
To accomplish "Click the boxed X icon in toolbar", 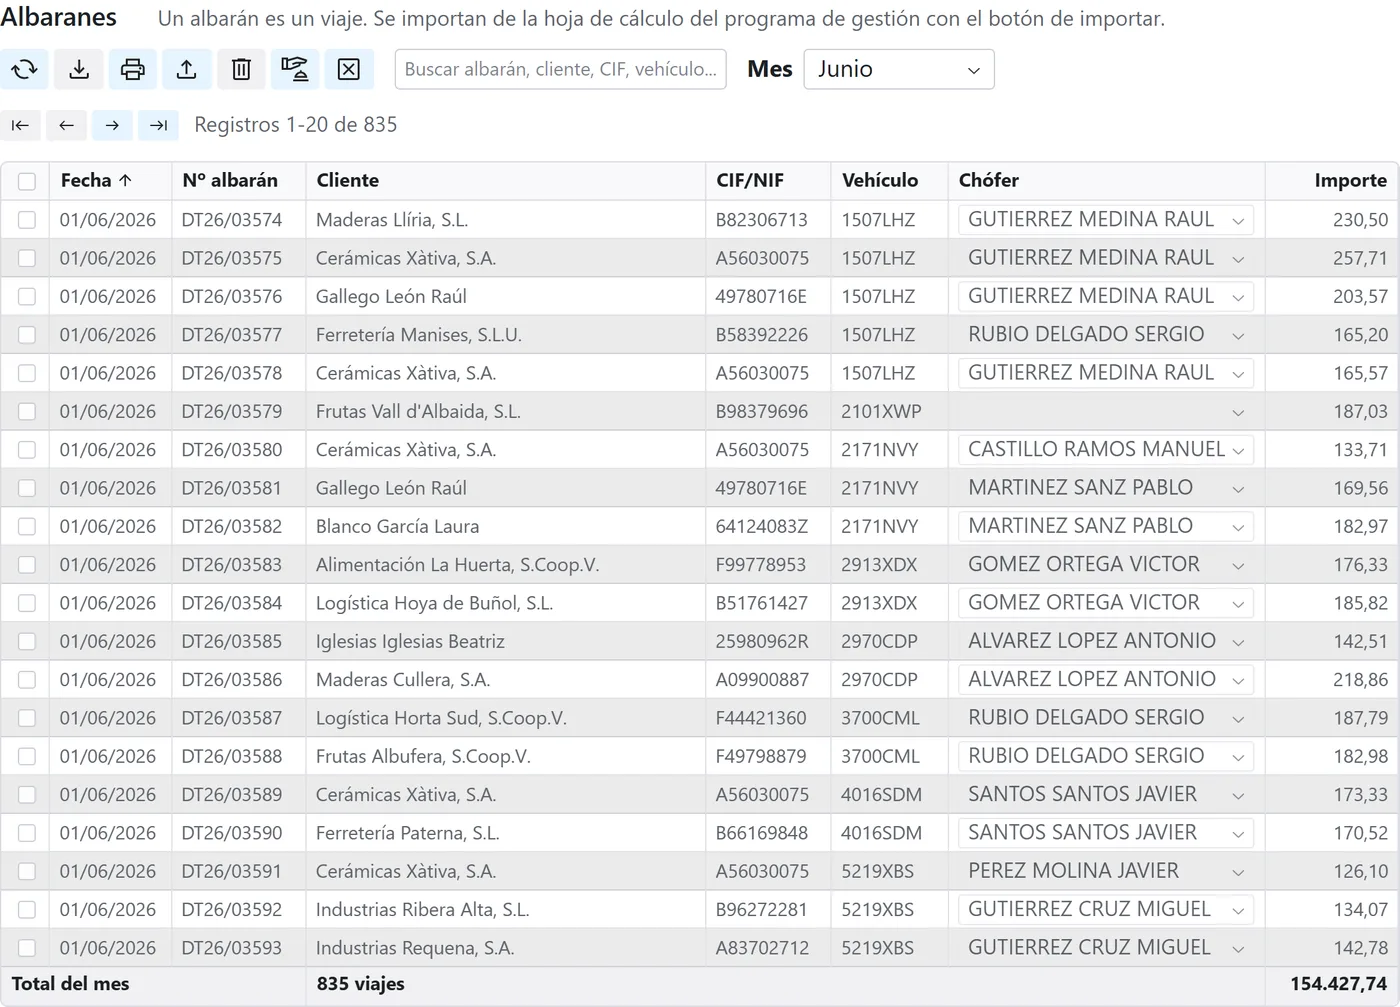I will (349, 69).
